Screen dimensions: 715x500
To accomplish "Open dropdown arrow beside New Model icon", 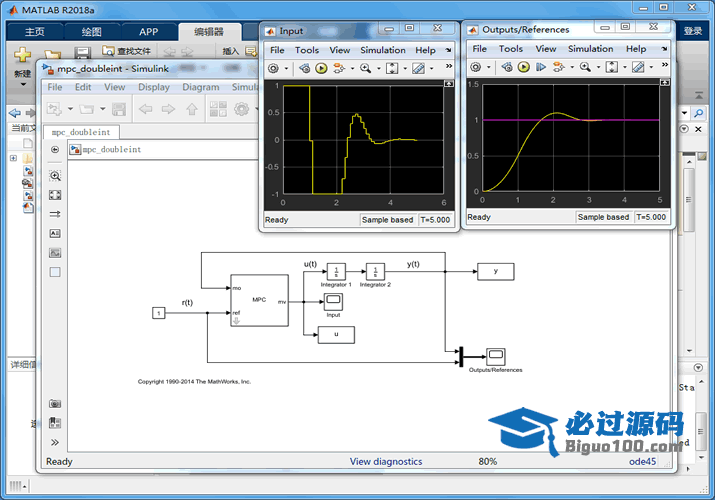I will 70,109.
